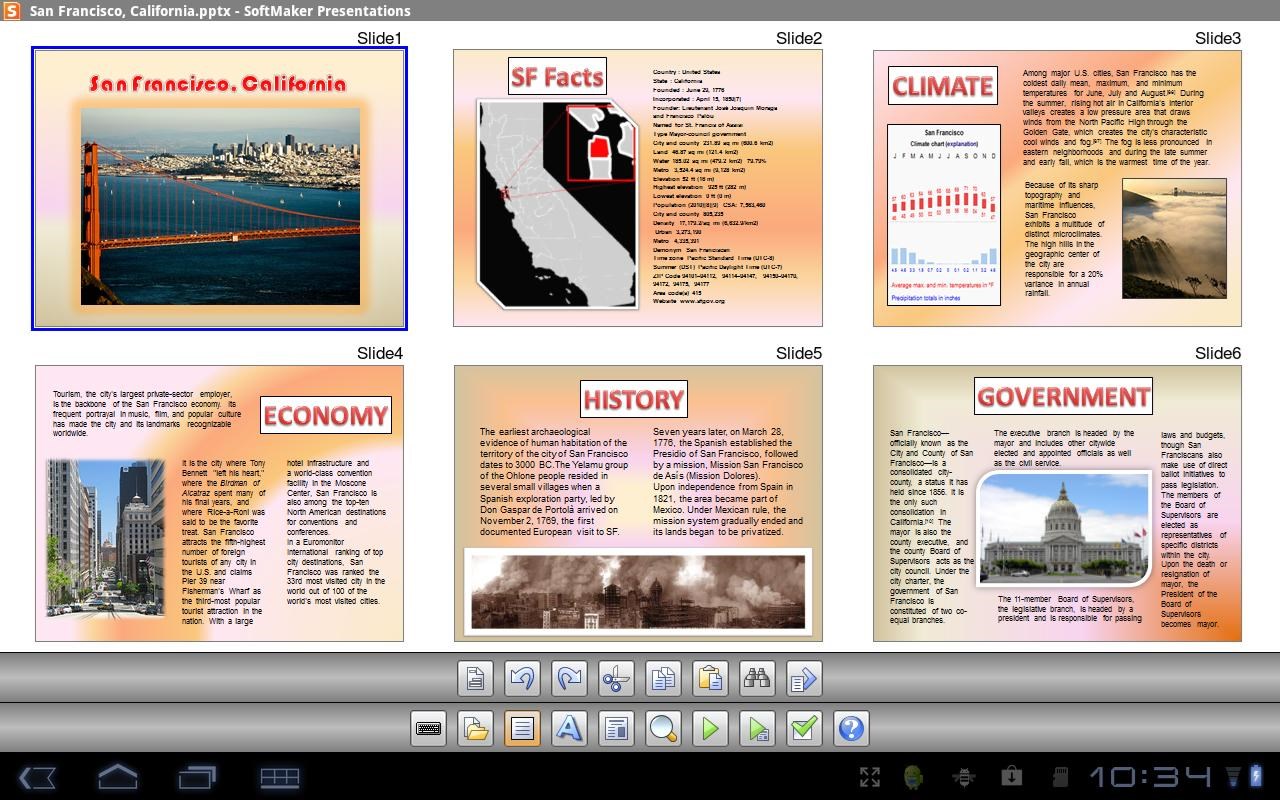Toggle the on-screen keyboard
The height and width of the screenshot is (800, 1280).
(430, 729)
